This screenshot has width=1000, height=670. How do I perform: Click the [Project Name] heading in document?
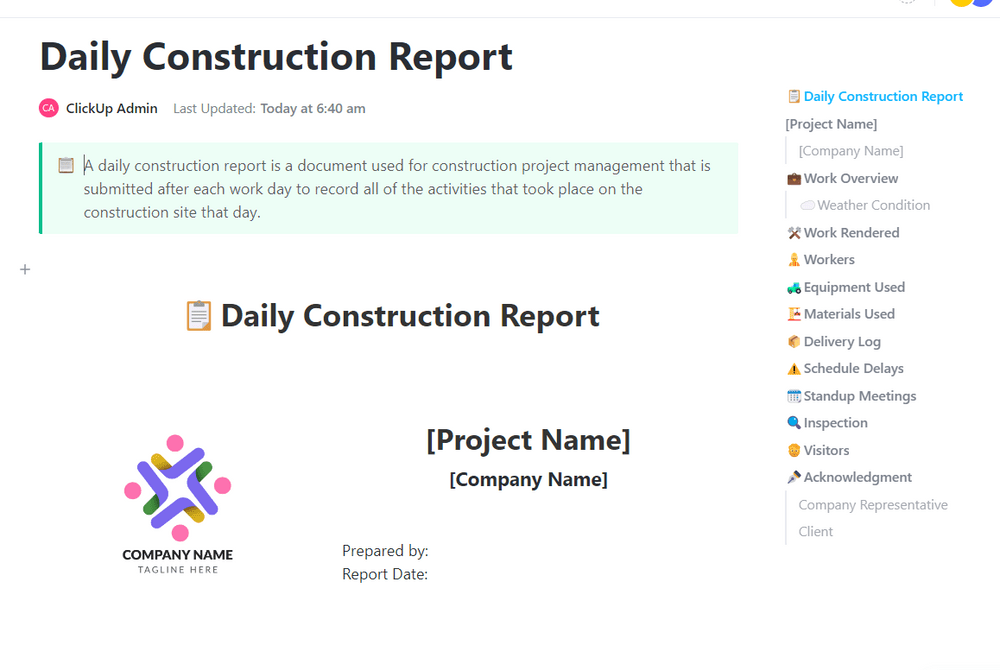click(x=528, y=440)
